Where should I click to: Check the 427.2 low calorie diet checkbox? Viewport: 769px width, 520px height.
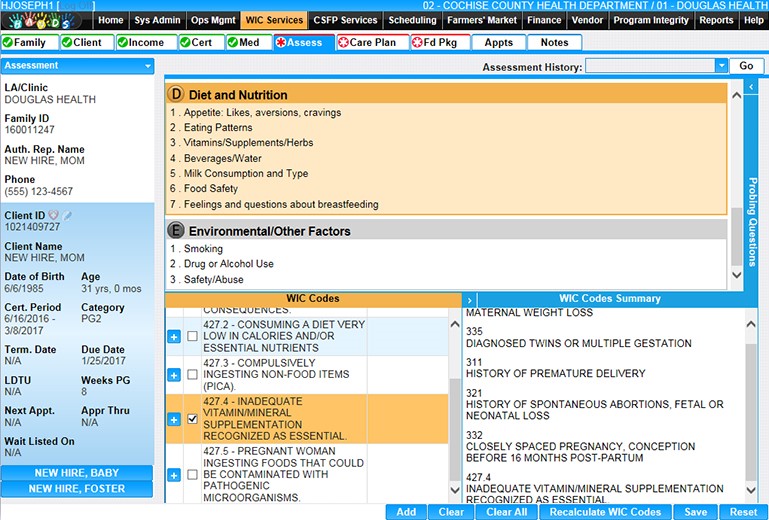click(x=192, y=337)
